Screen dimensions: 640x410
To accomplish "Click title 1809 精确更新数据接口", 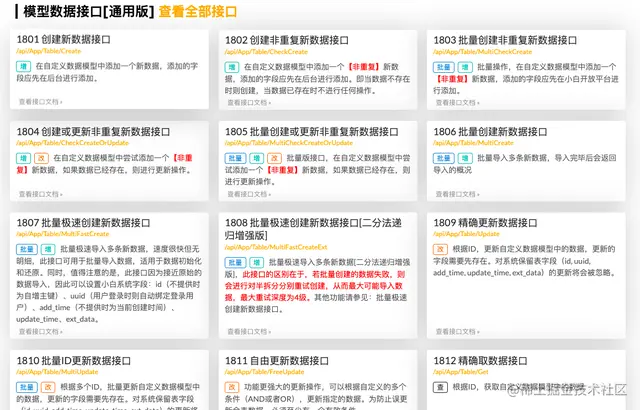I will click(x=485, y=223).
